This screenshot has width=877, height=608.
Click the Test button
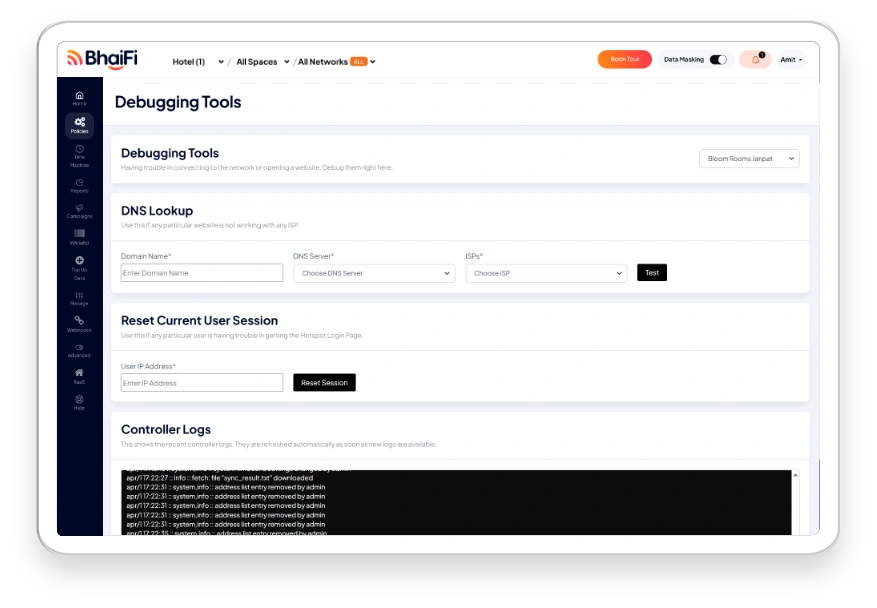point(652,272)
